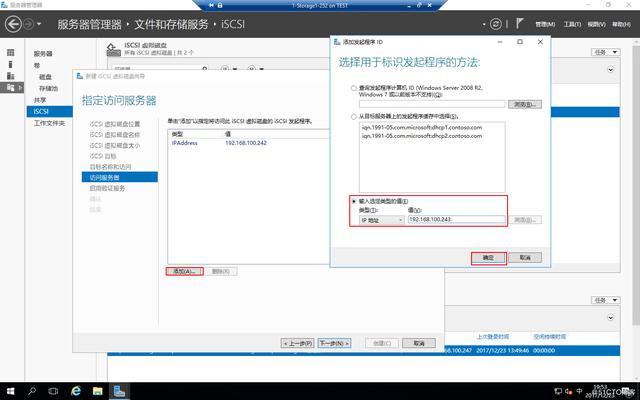
Task: Click < 上一步(P) in the wizard
Action: 298,343
